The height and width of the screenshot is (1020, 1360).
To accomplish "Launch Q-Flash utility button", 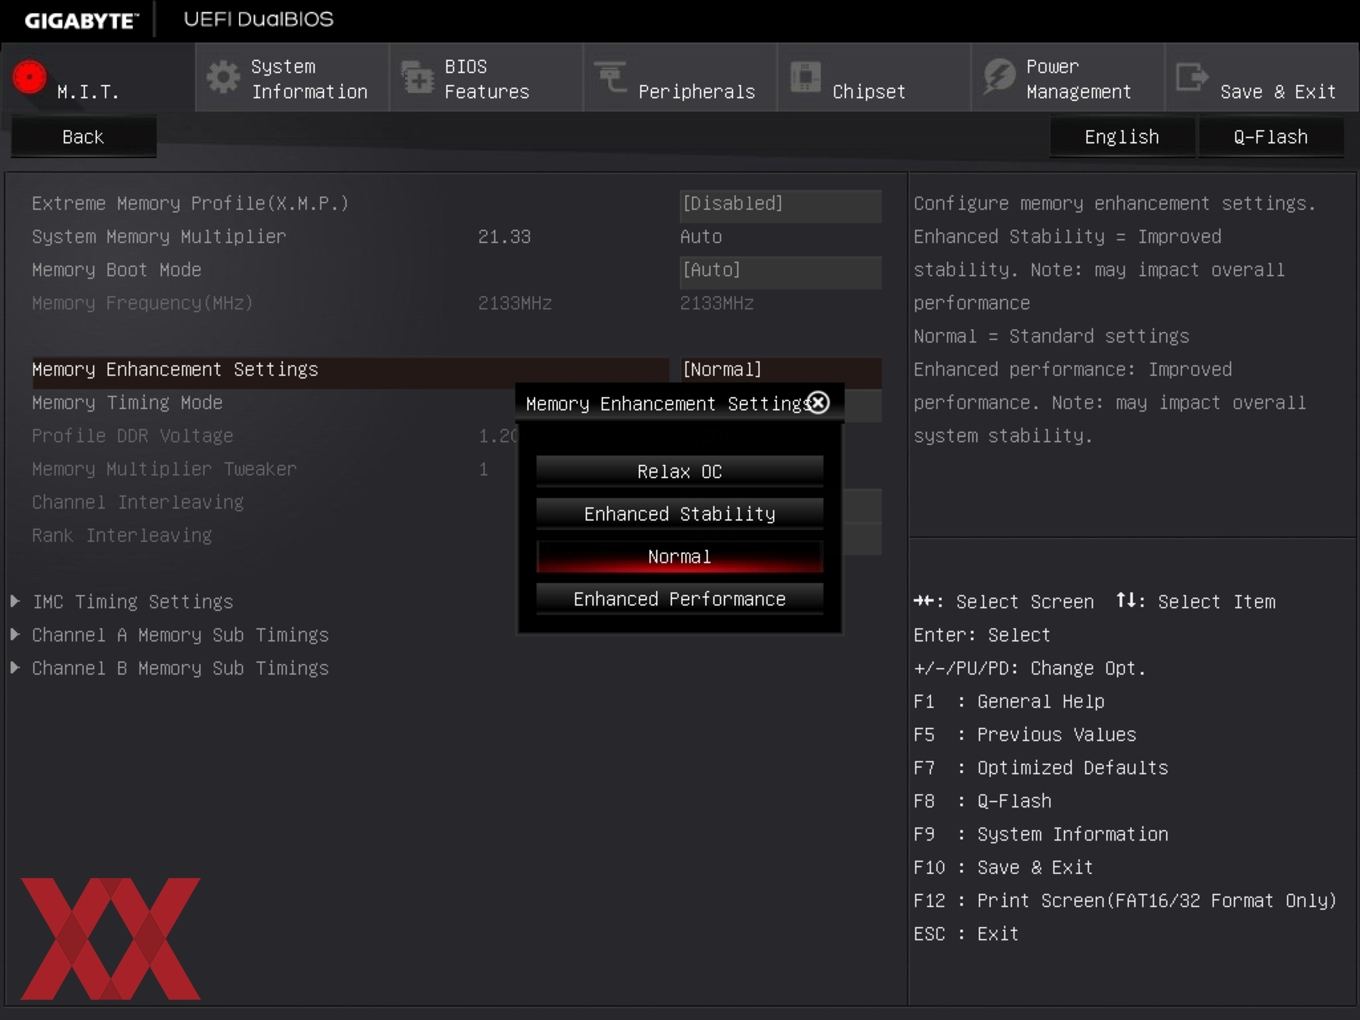I will pos(1270,137).
